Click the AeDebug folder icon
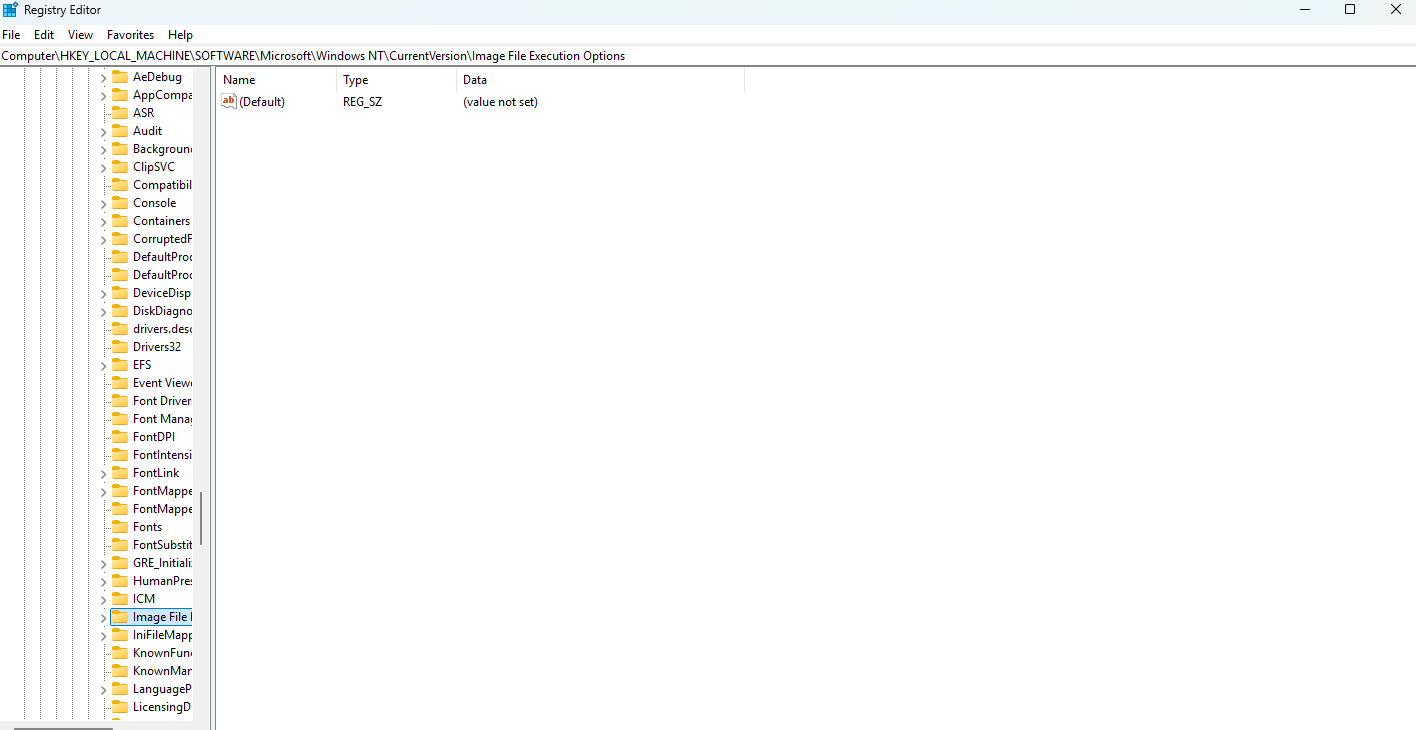 coord(120,77)
